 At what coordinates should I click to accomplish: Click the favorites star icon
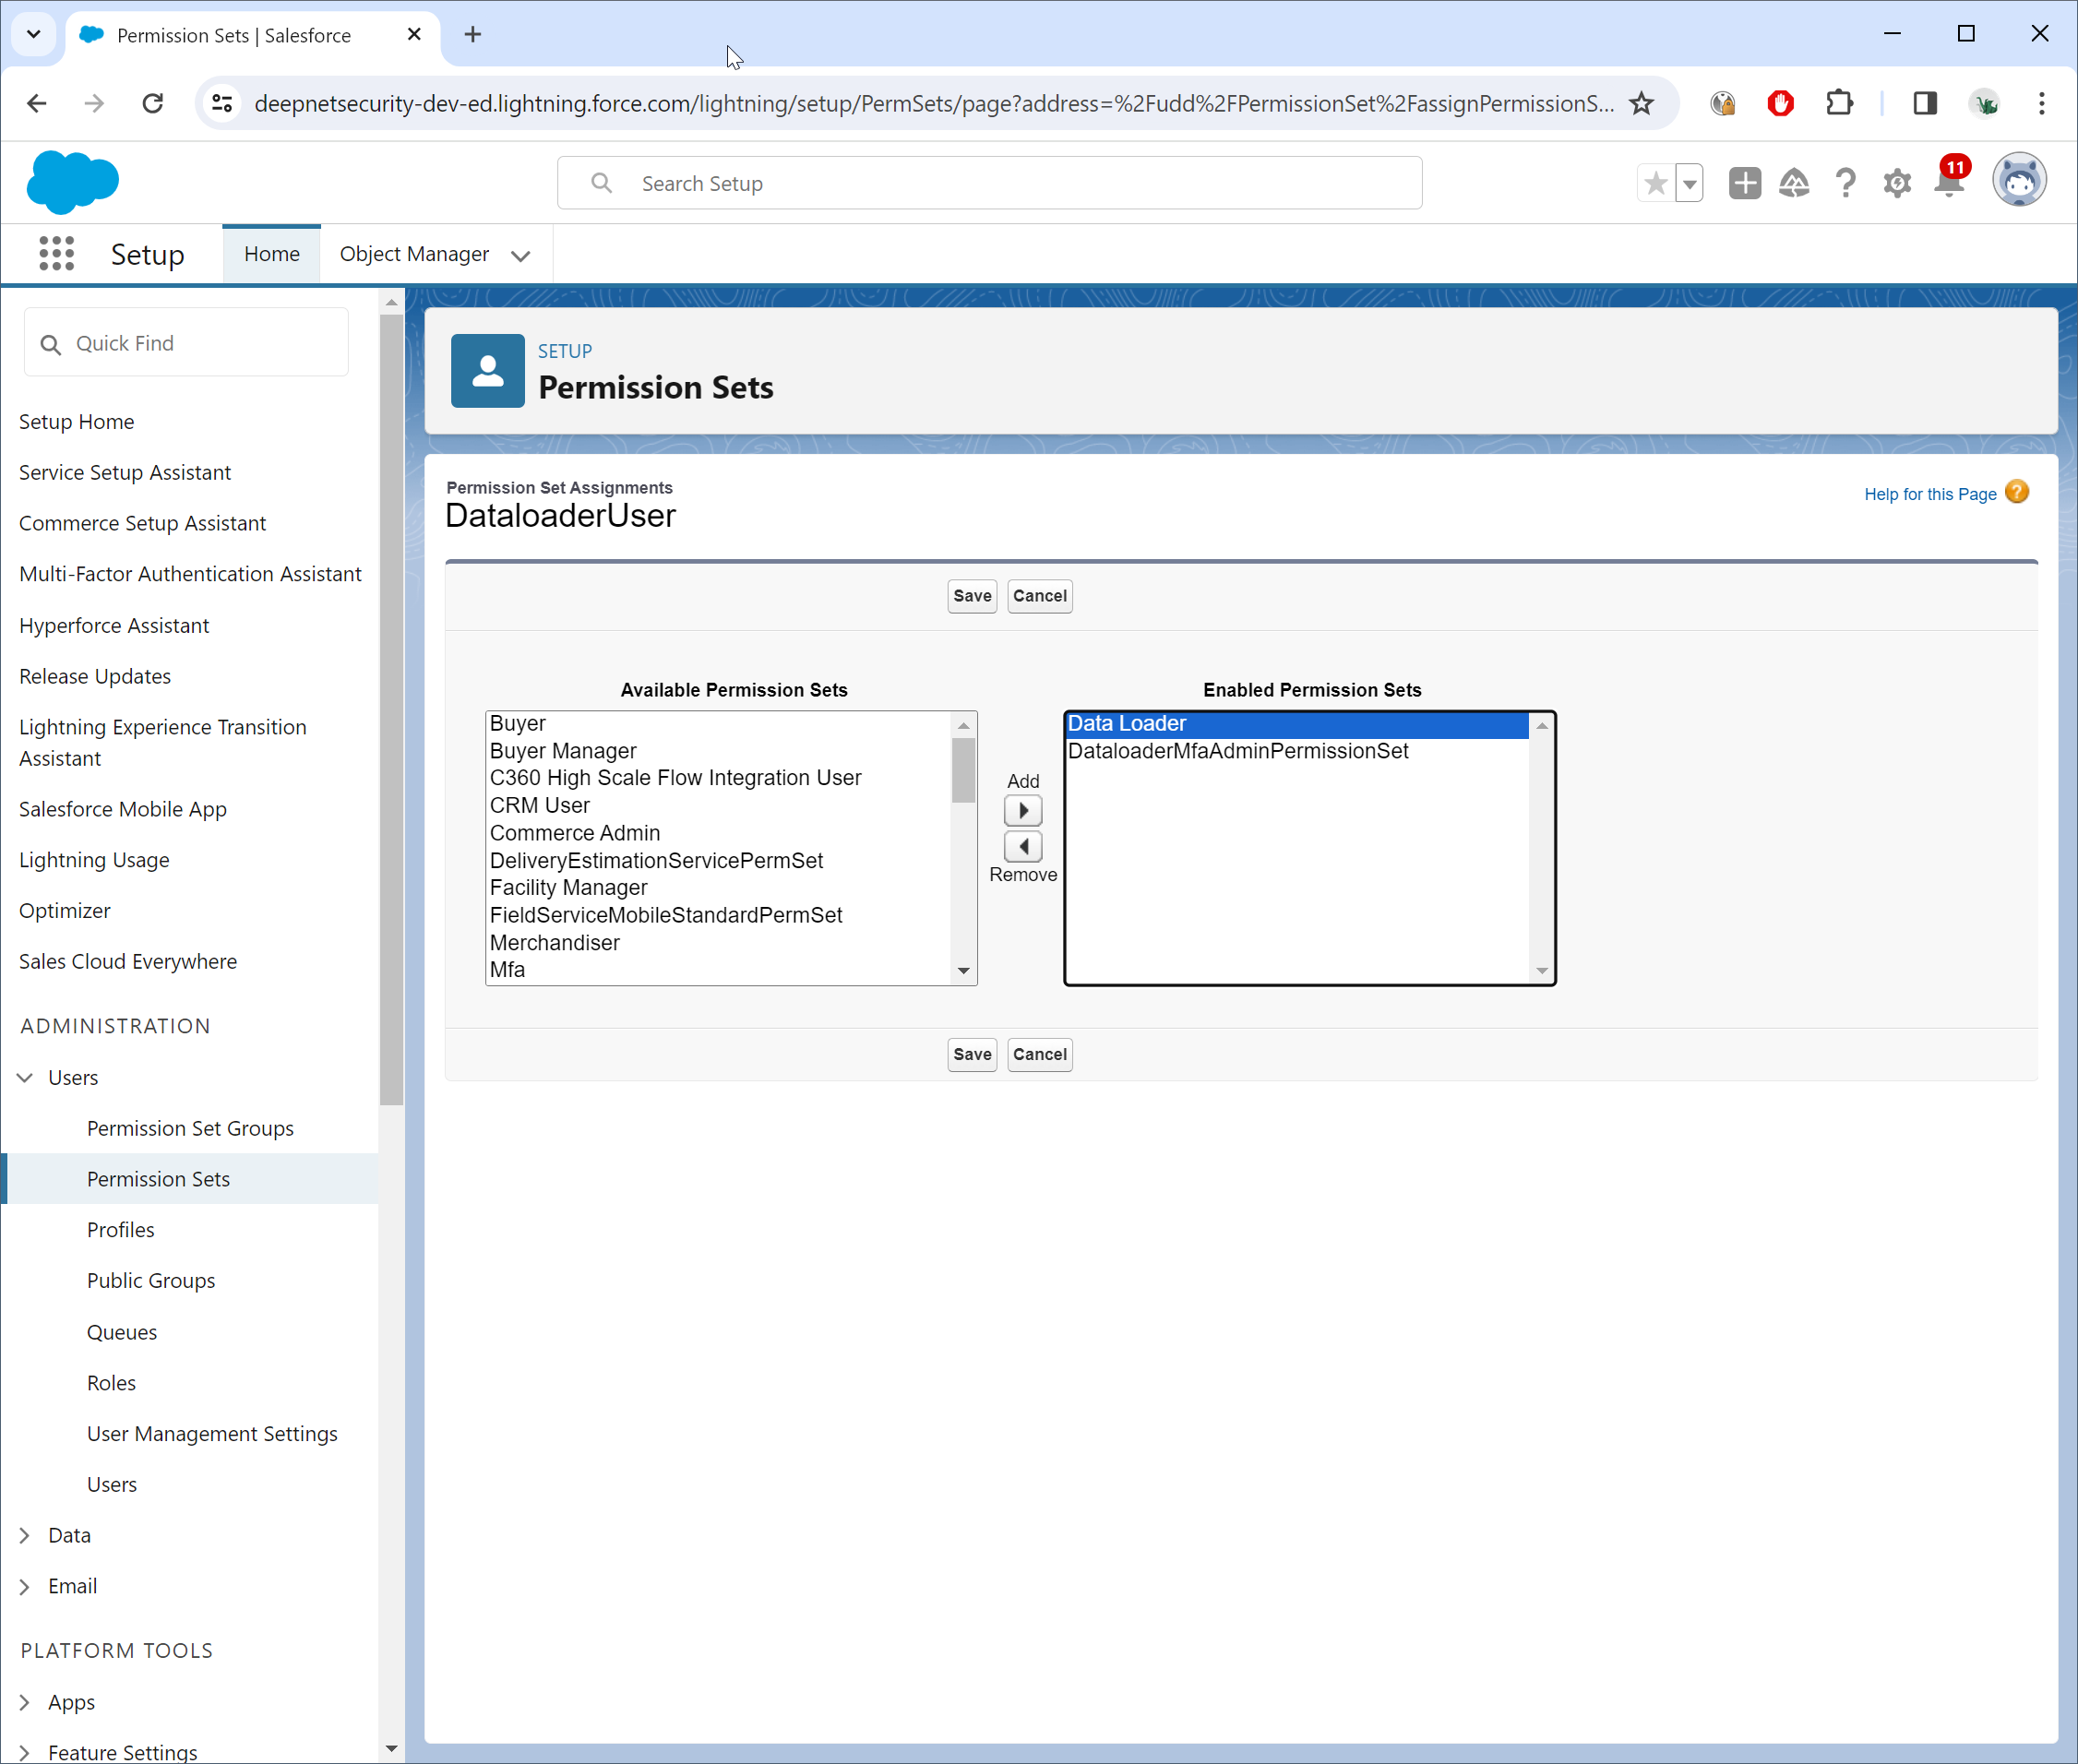(1656, 183)
